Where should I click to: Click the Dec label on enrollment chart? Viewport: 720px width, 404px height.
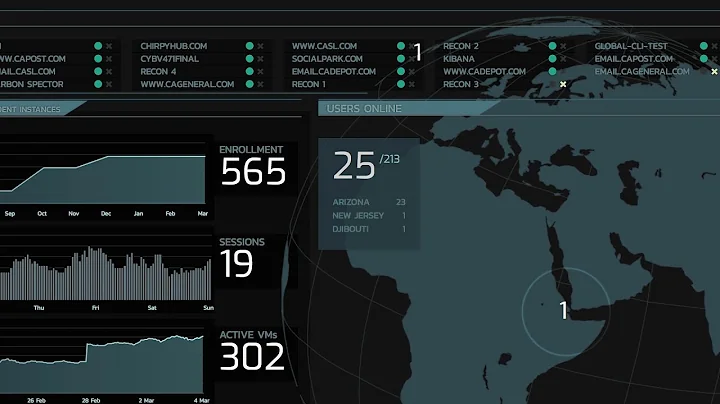coord(106,213)
